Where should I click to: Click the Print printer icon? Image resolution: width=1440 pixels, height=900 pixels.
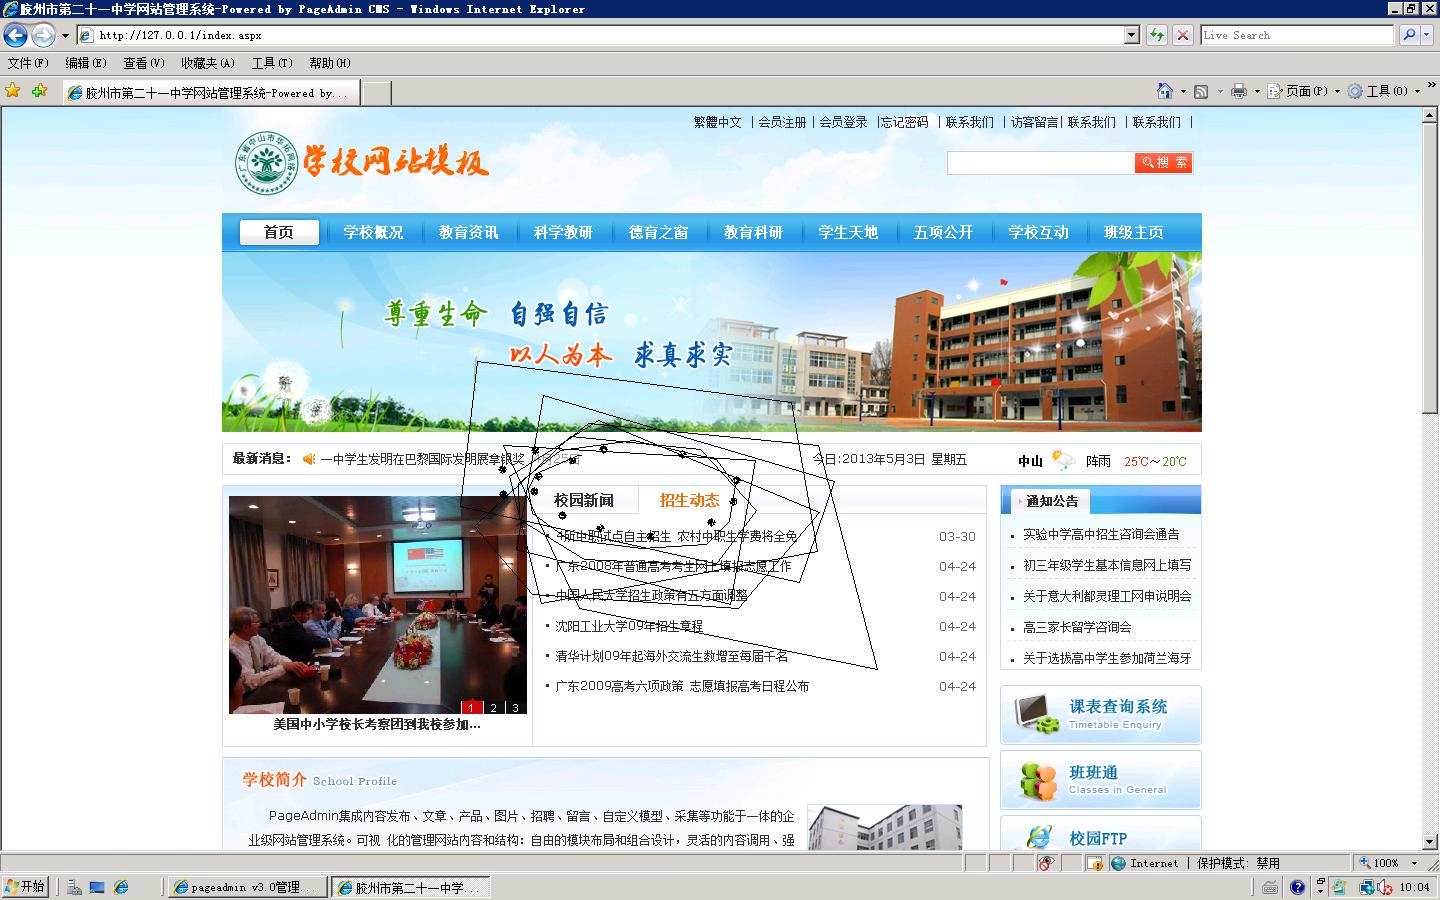[1238, 91]
